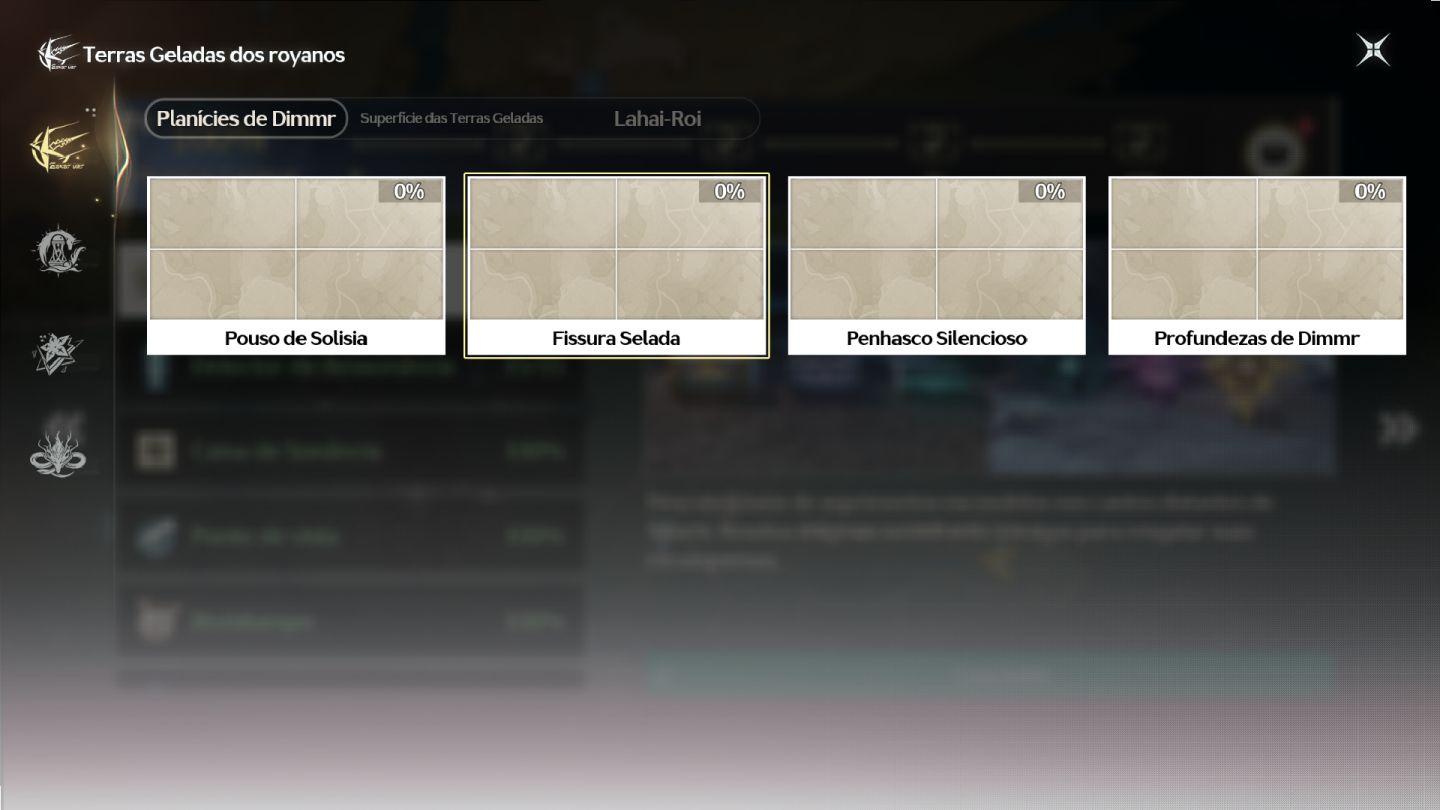This screenshot has width=1440, height=810.
Task: Click the 0% badge on Penhasco Silencioso
Action: (1050, 191)
